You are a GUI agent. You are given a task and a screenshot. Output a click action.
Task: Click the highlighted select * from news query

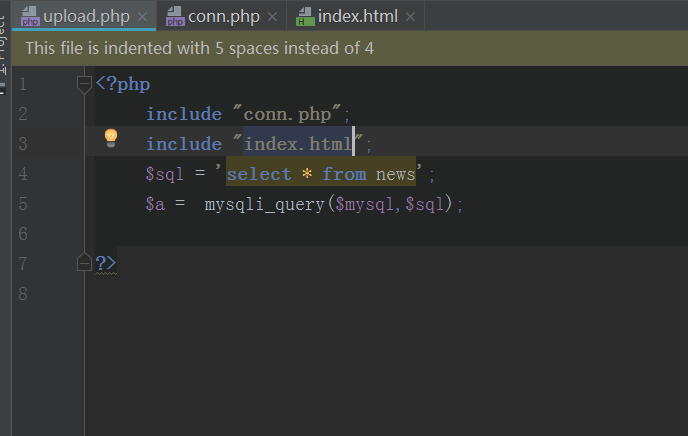coord(321,174)
